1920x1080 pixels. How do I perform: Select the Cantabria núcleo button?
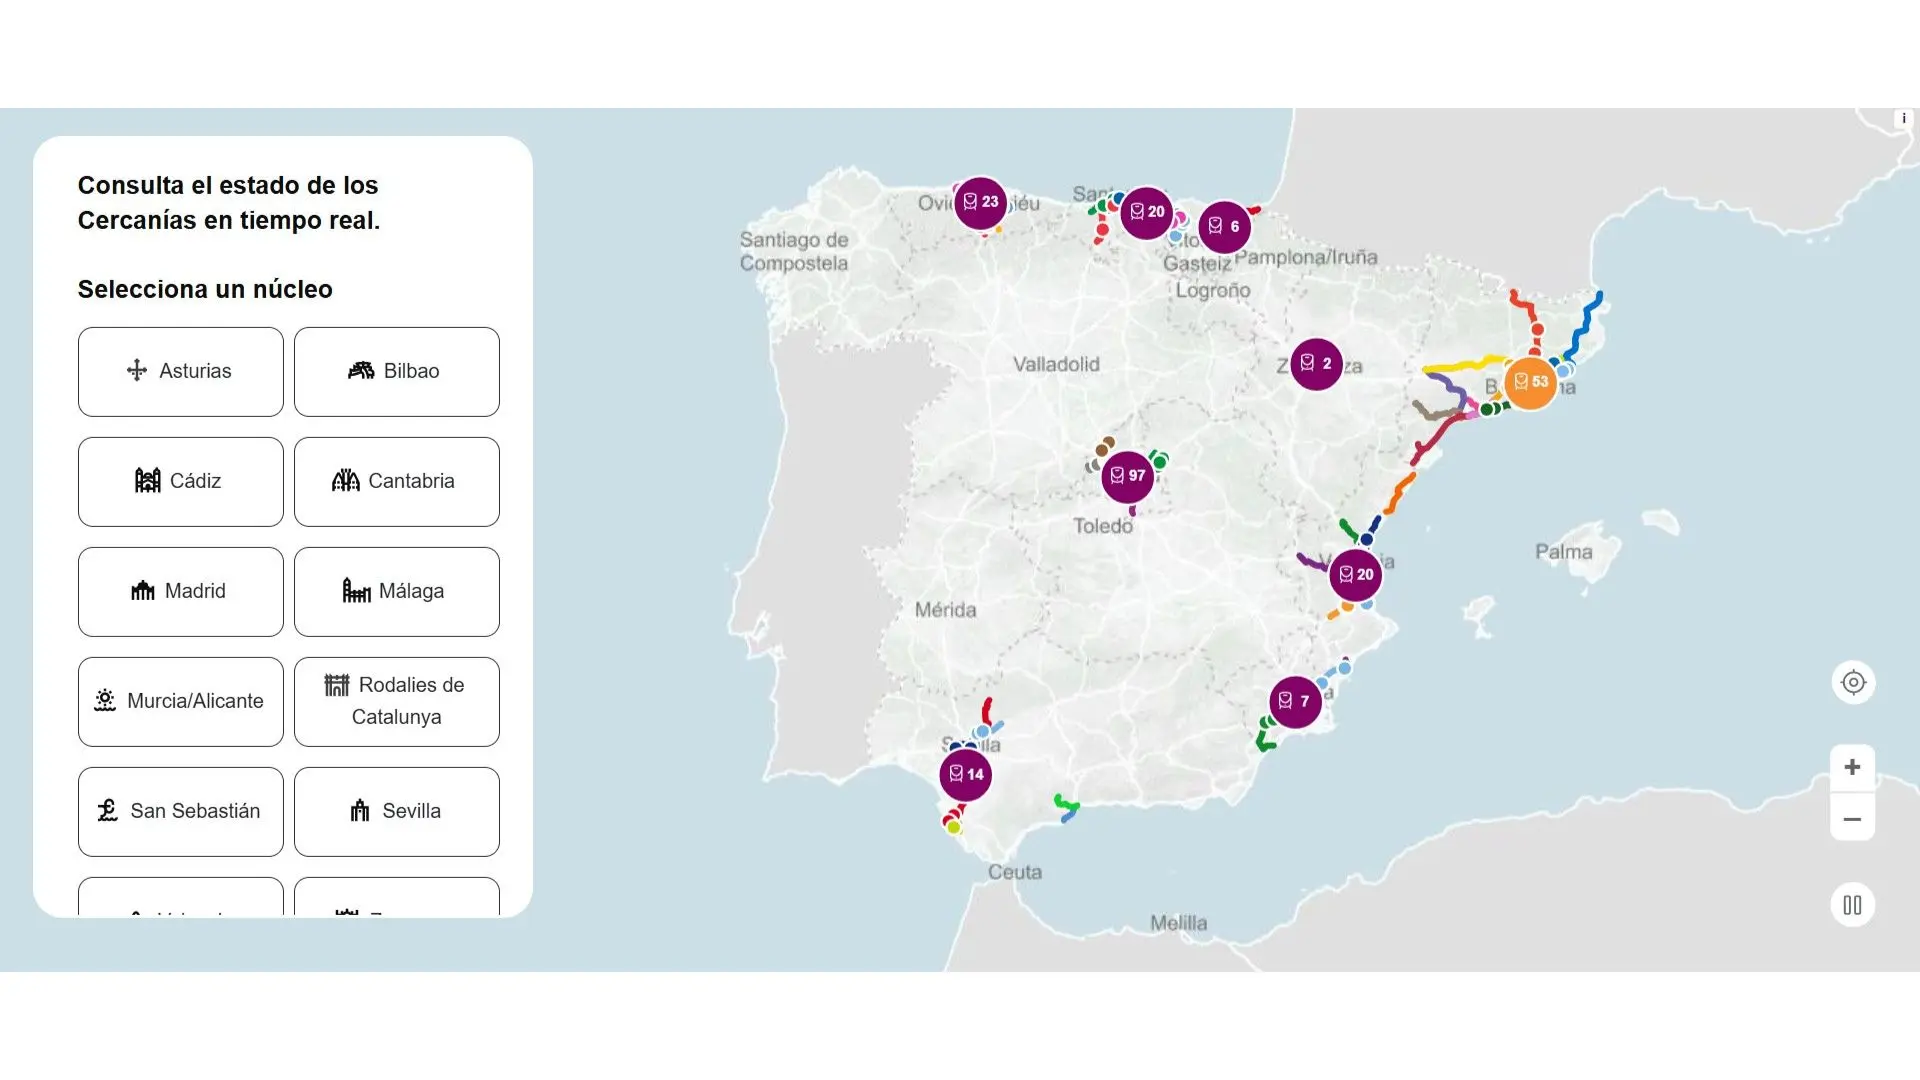[396, 481]
